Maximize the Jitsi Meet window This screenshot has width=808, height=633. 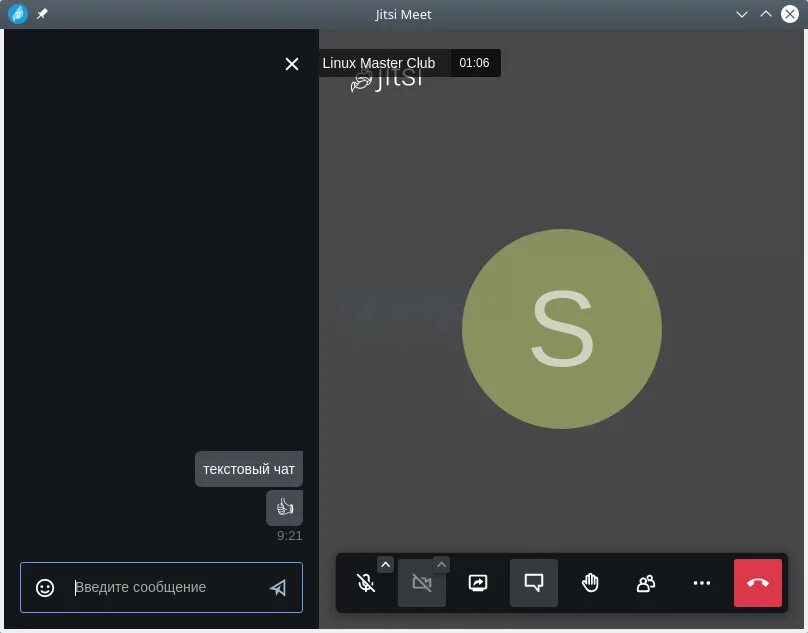click(x=766, y=14)
